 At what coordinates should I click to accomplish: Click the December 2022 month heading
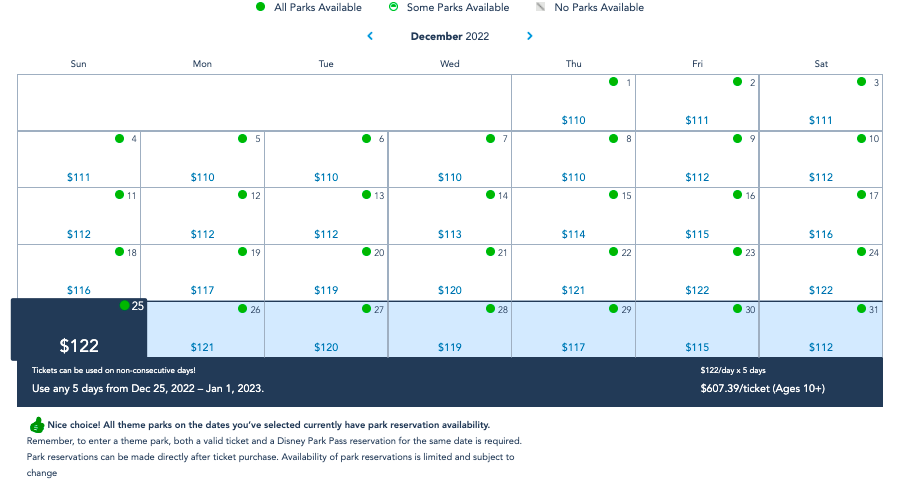point(450,37)
